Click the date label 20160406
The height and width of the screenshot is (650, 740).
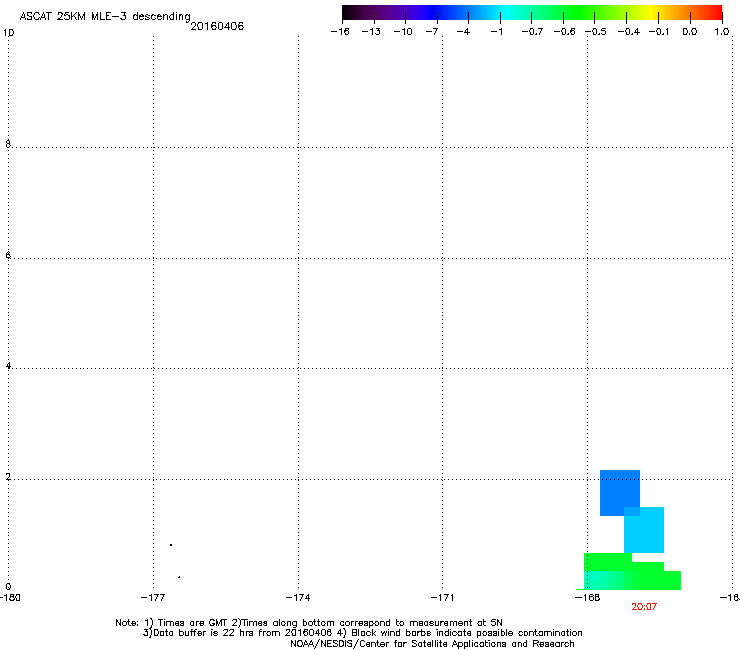pyautogui.click(x=217, y=26)
